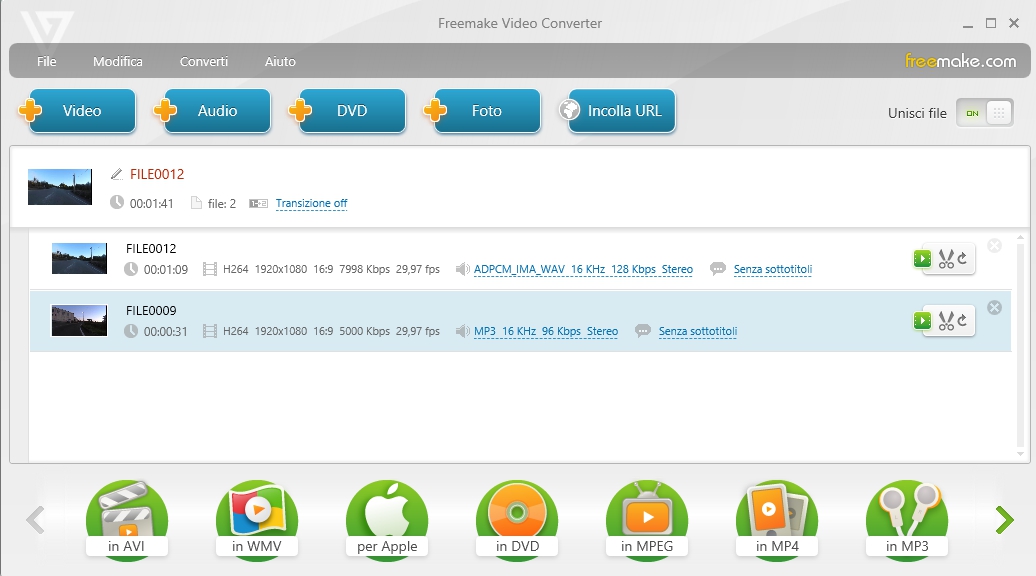Open the Converti menu
The height and width of the screenshot is (576, 1036).
click(x=204, y=62)
